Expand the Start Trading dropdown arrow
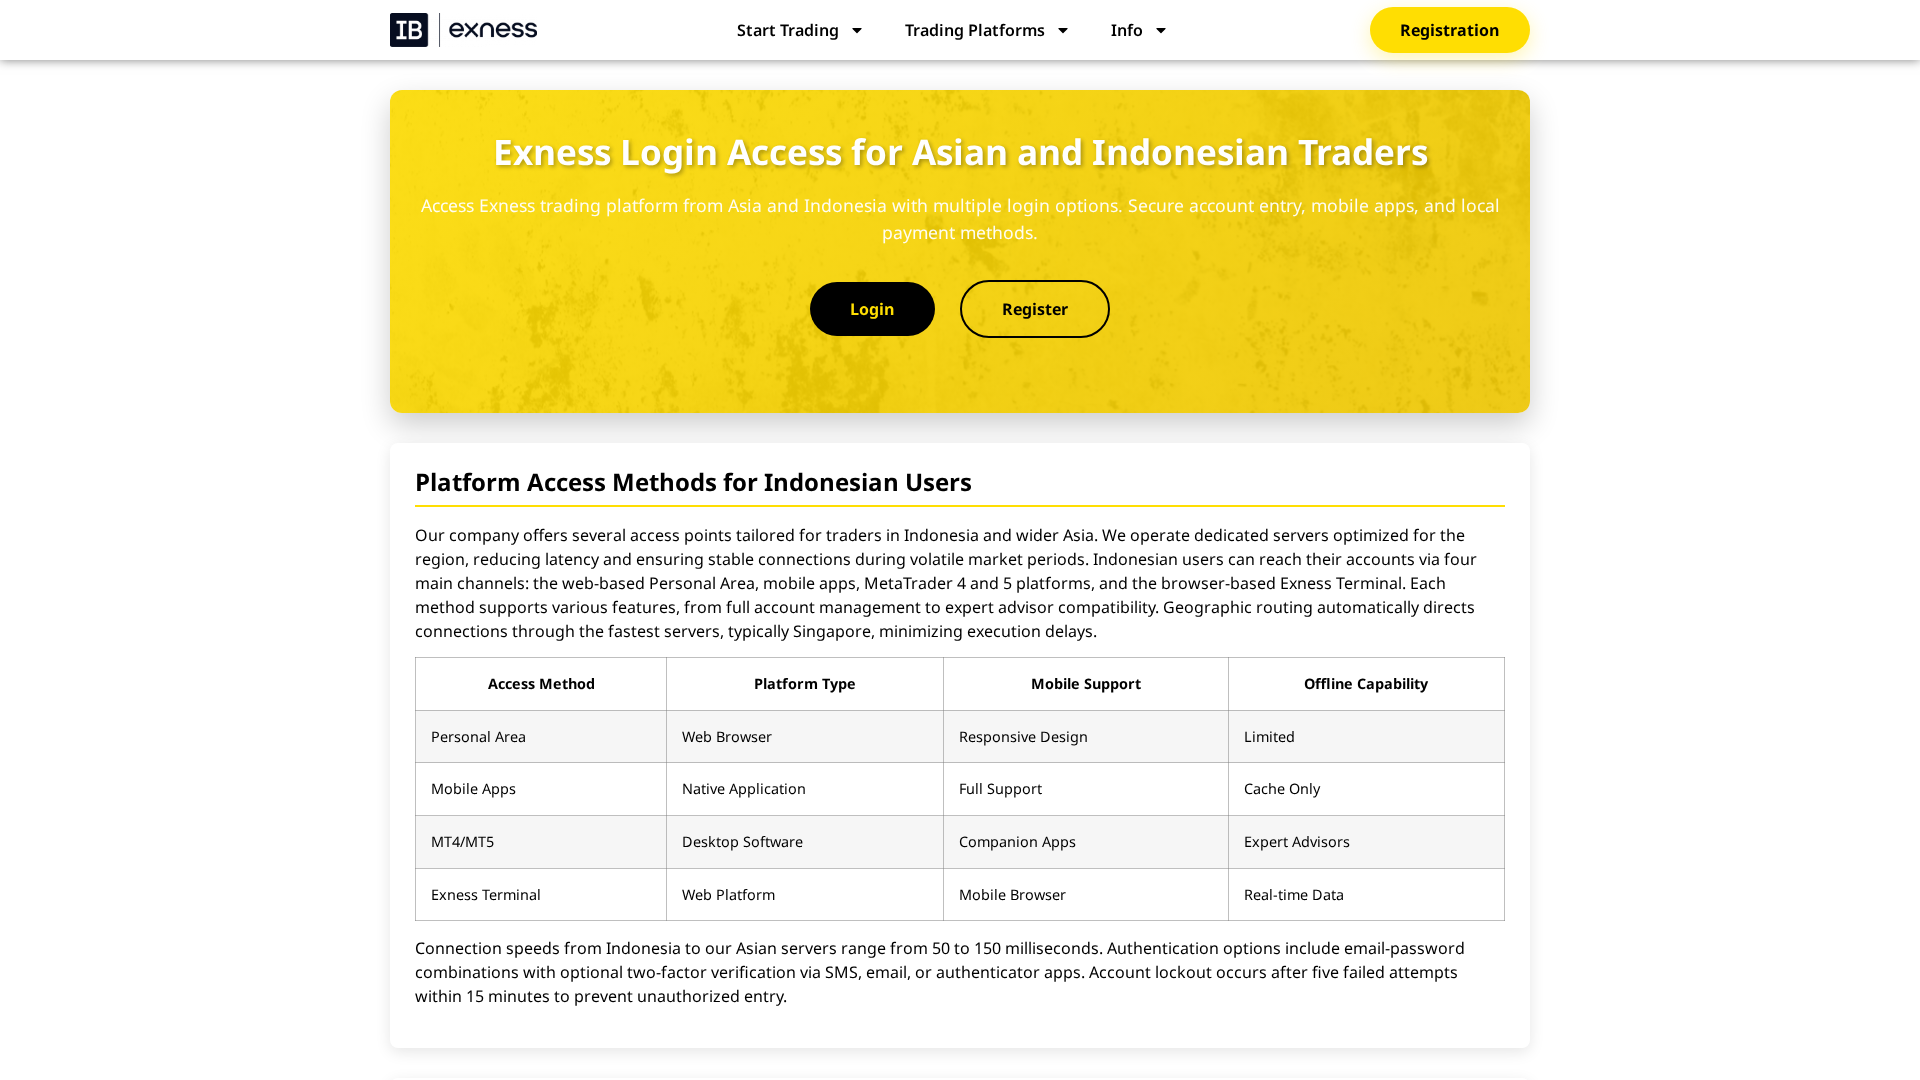This screenshot has width=1920, height=1080. (x=856, y=31)
